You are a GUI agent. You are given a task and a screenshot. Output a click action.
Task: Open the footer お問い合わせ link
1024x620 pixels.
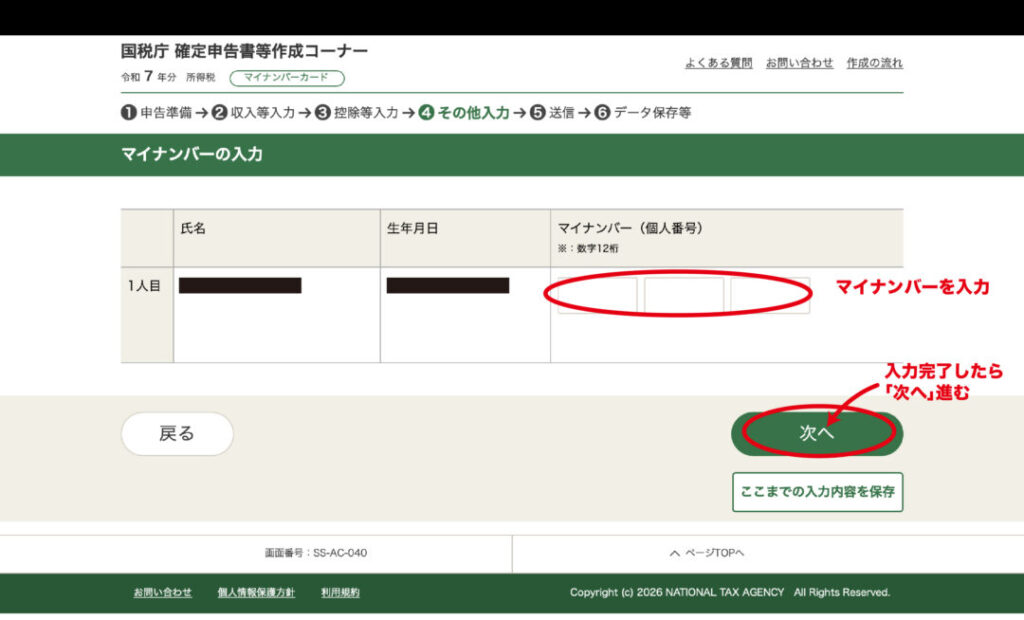tap(163, 593)
